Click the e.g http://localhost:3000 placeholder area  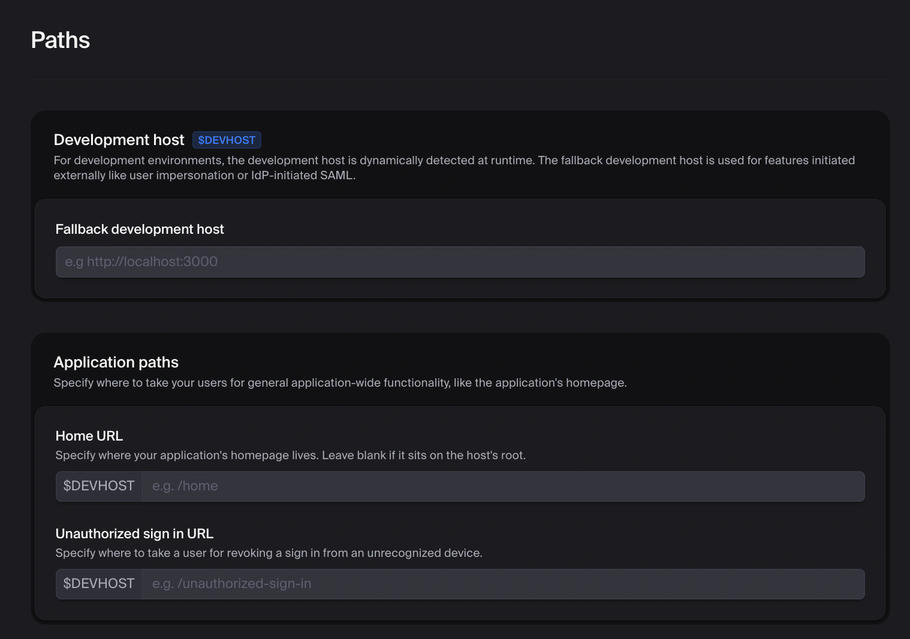137,261
